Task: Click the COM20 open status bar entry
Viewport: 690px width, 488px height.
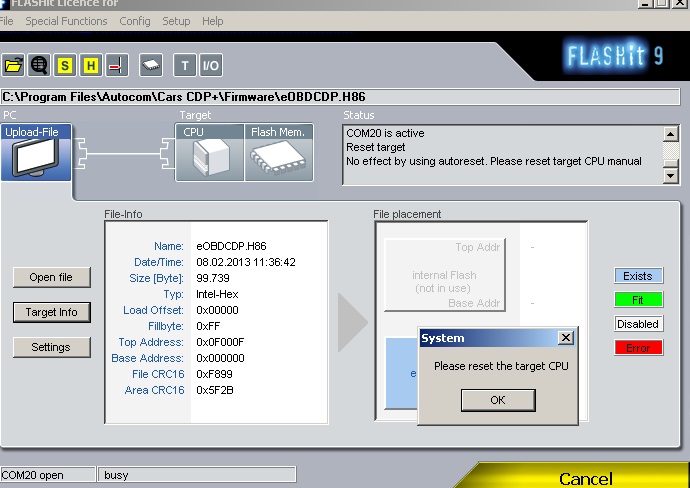Action: point(48,475)
